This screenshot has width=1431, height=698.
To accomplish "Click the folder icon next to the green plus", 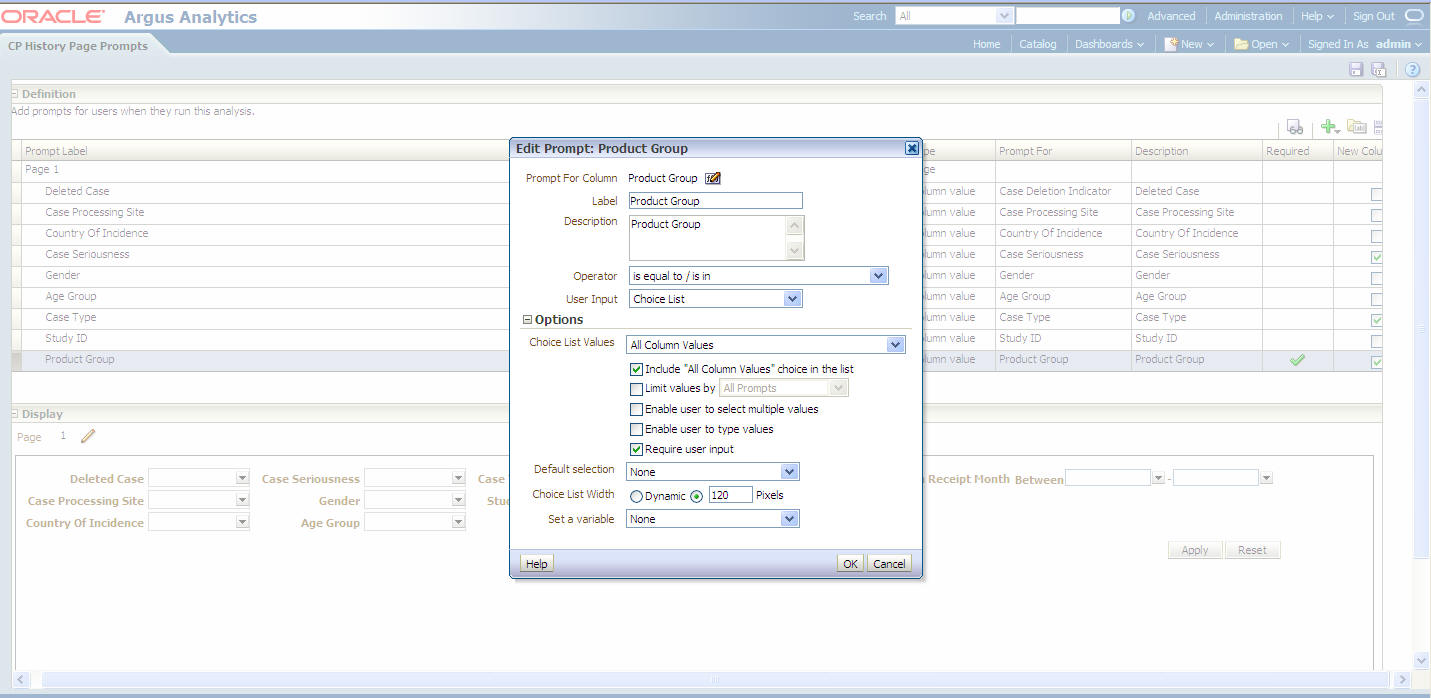I will click(x=1356, y=127).
